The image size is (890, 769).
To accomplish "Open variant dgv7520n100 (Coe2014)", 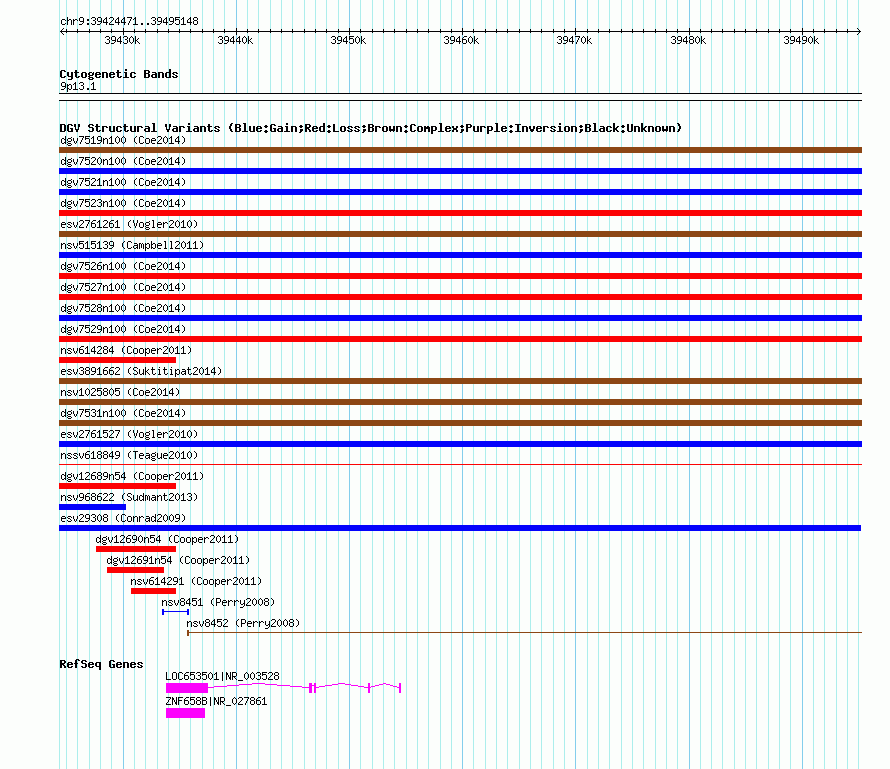I will point(123,161).
